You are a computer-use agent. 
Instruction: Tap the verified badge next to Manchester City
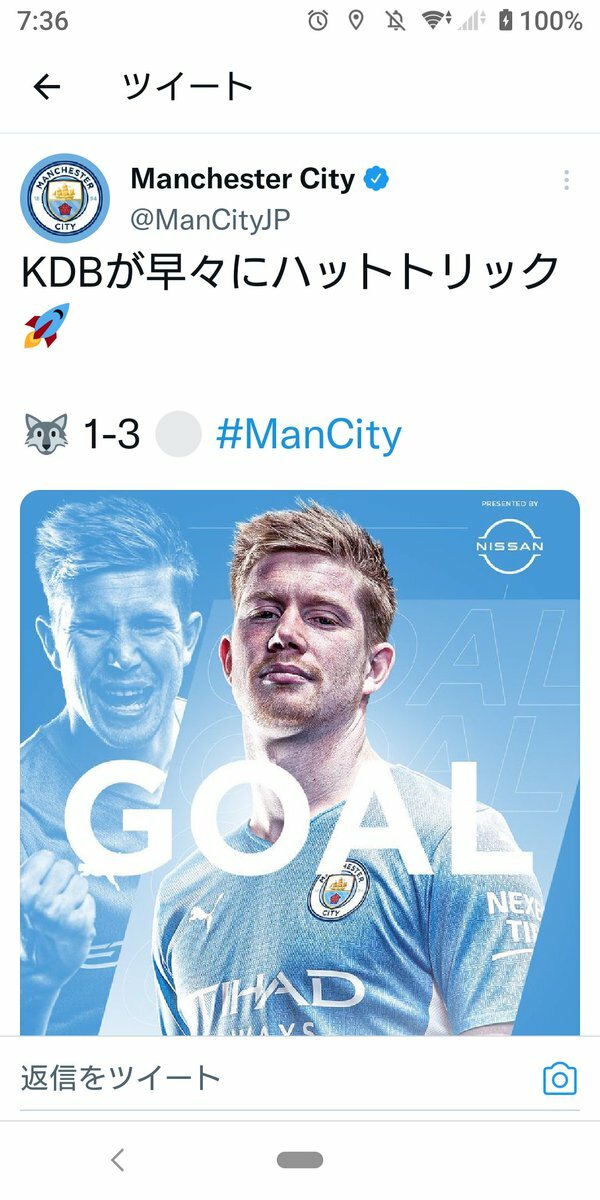[x=376, y=180]
